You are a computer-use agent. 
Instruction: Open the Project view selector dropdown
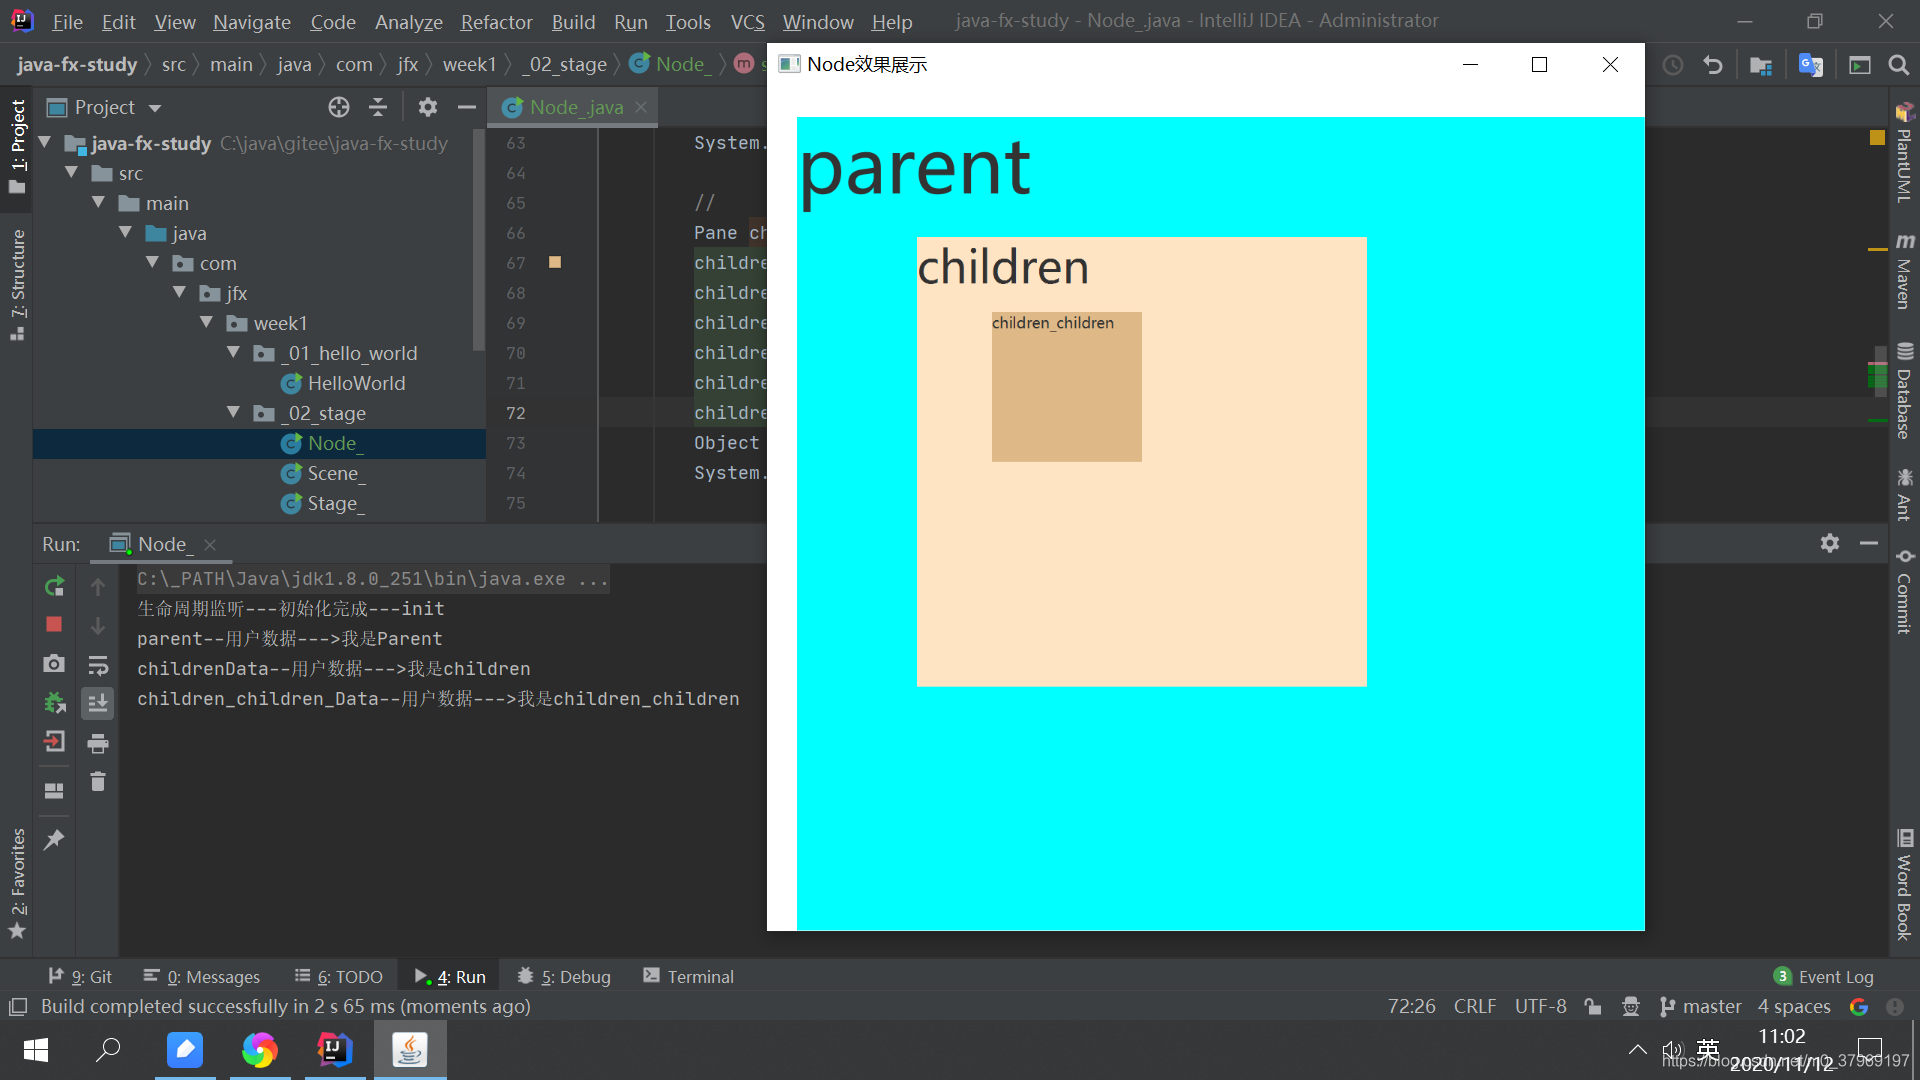click(x=155, y=107)
